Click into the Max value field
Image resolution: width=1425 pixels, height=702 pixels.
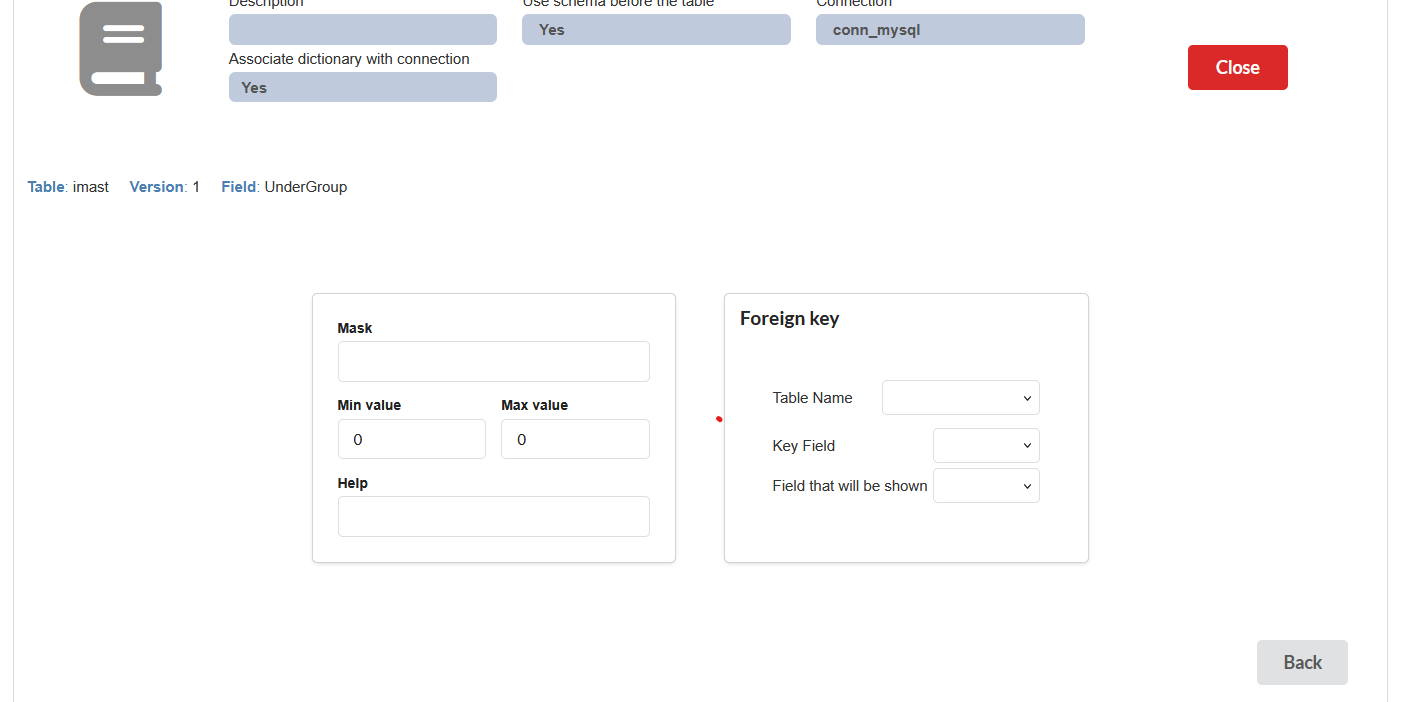click(574, 439)
